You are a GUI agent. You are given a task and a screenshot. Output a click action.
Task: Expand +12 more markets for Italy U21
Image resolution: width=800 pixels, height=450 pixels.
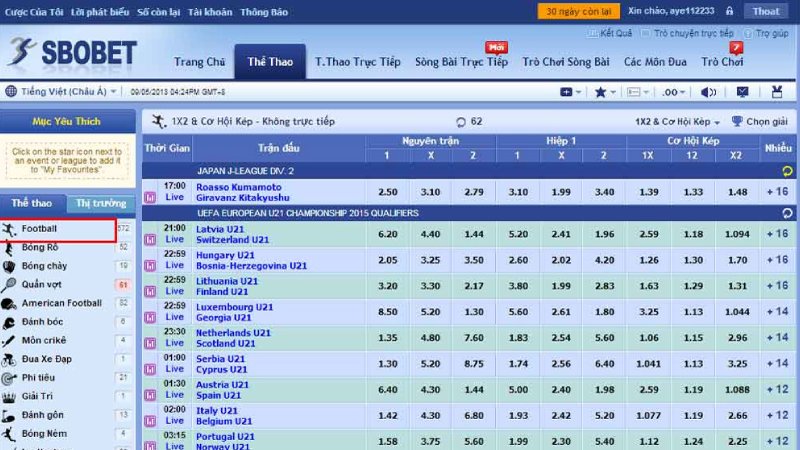[778, 415]
